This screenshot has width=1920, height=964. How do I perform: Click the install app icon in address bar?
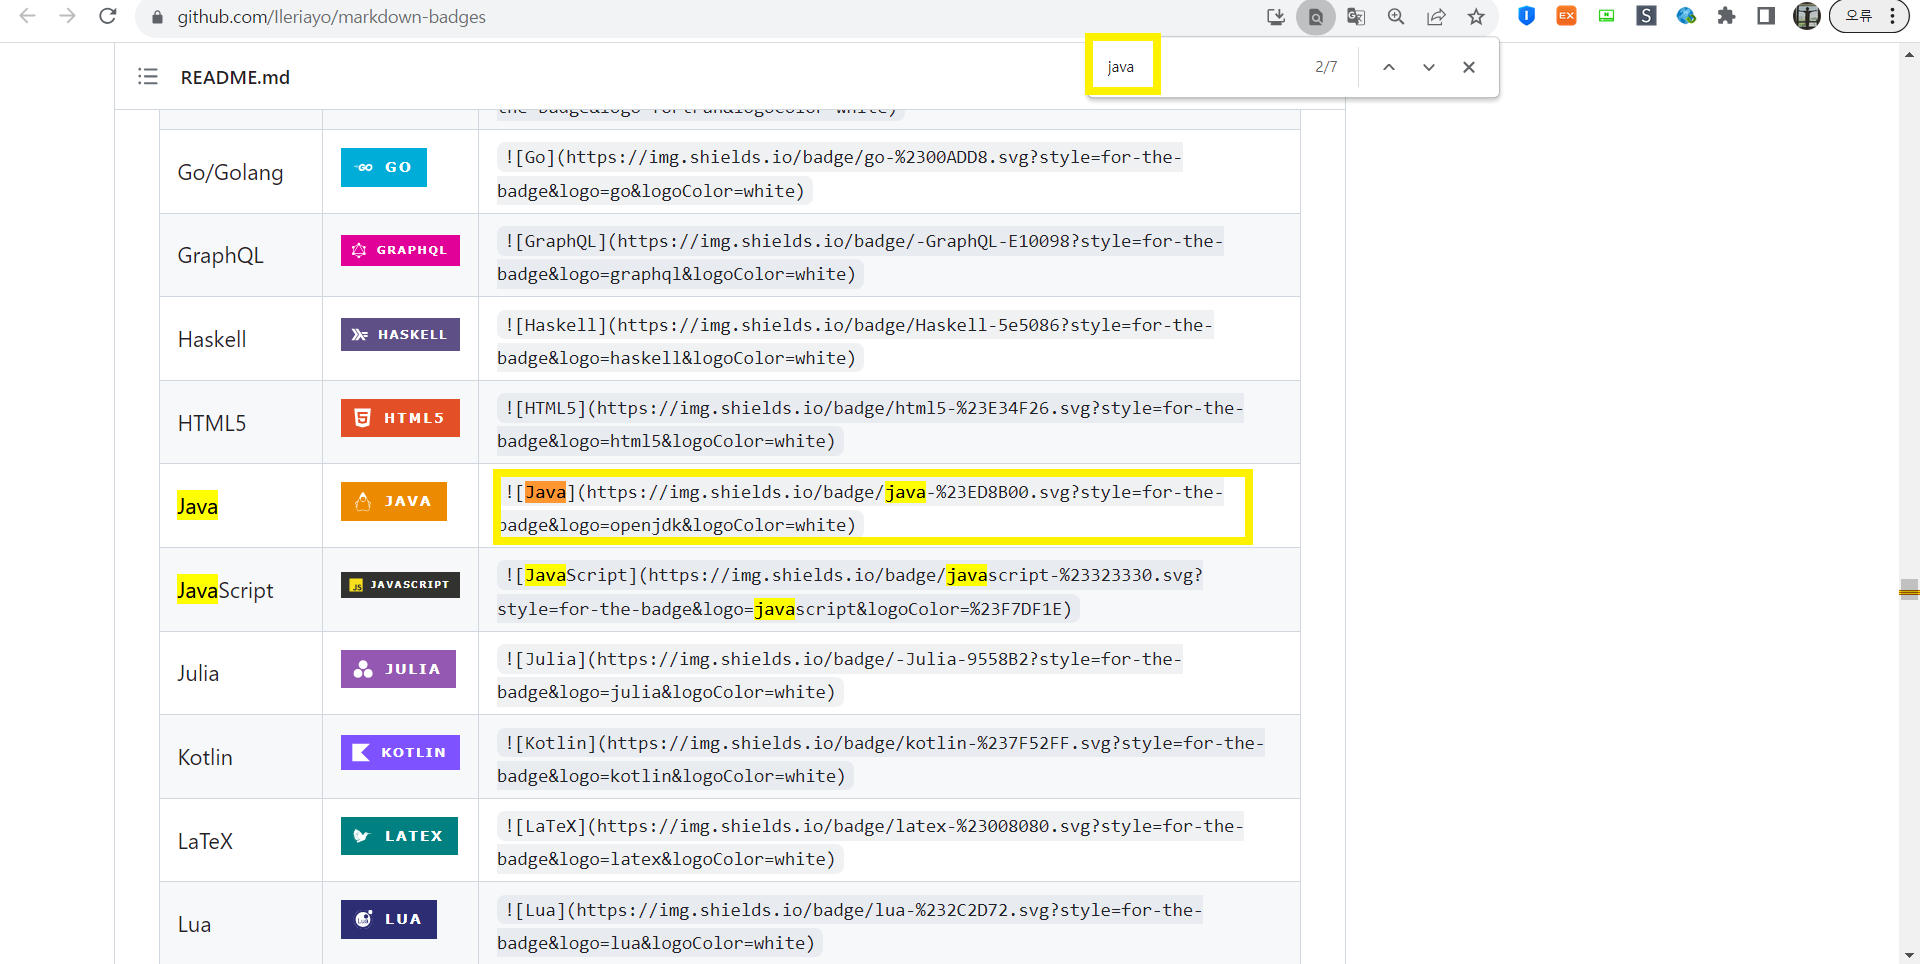1275,17
